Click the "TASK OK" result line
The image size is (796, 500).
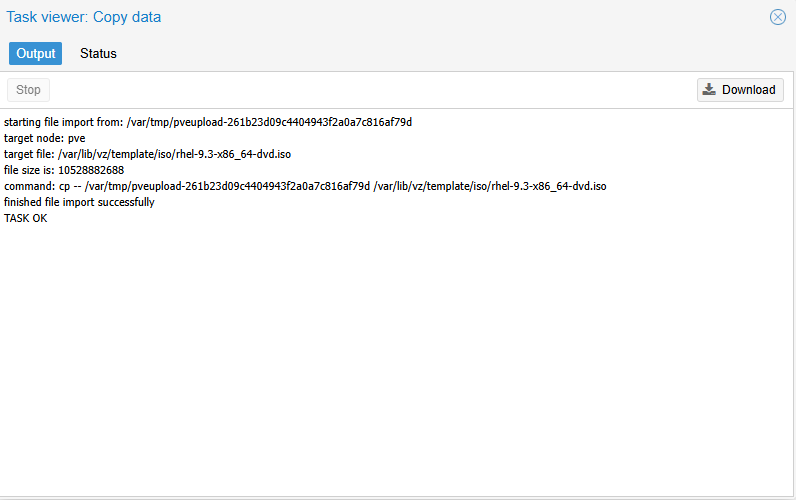point(26,218)
